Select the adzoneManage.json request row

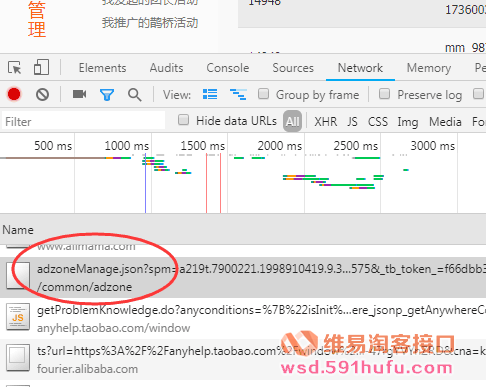pos(243,277)
